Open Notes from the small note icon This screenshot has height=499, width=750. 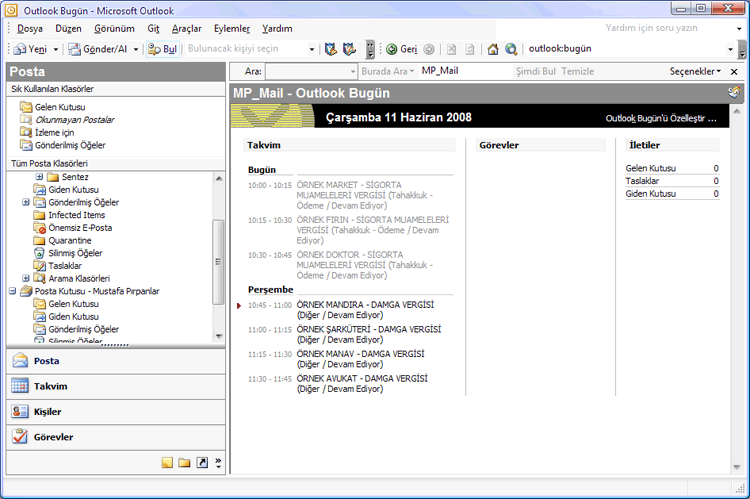coord(167,463)
